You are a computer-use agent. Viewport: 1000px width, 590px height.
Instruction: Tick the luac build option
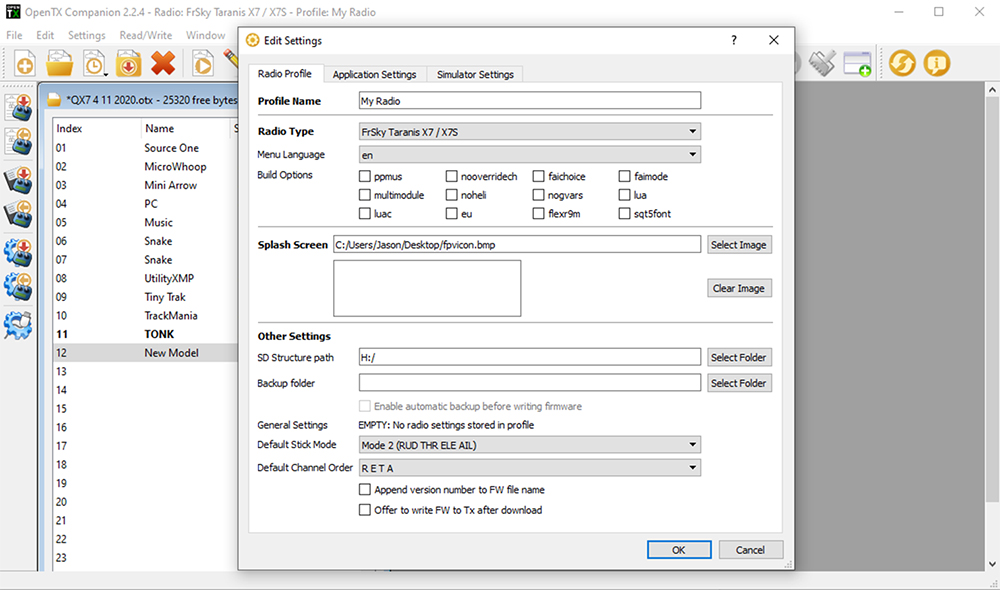coord(365,213)
